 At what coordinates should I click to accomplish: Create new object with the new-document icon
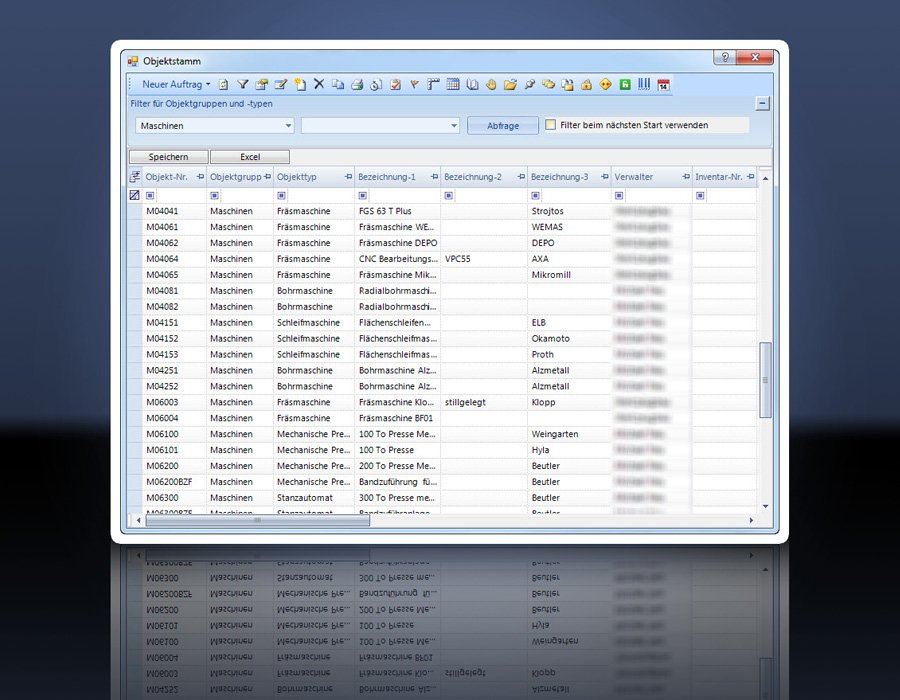click(x=300, y=84)
